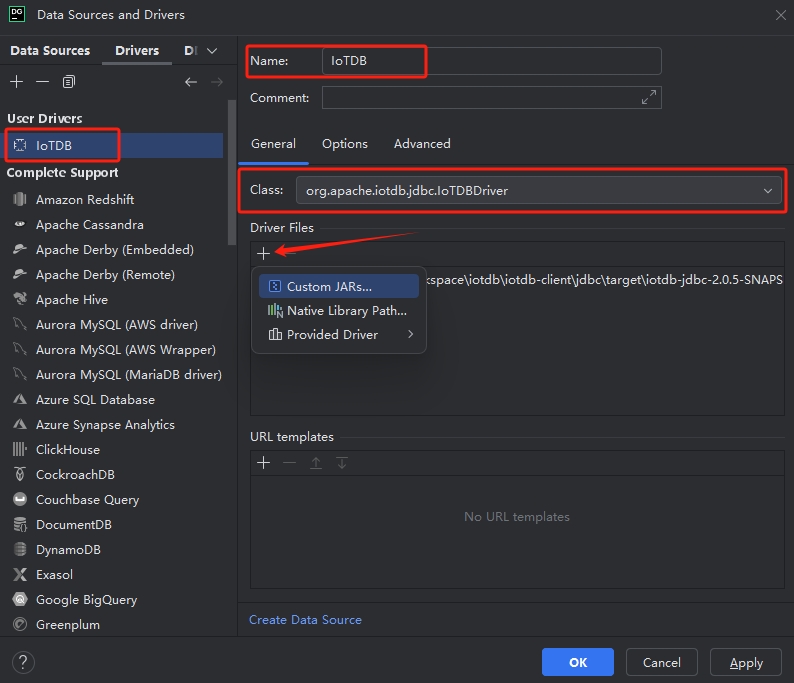794x683 pixels.
Task: Add a new URL template with plus icon
Action: (x=264, y=462)
